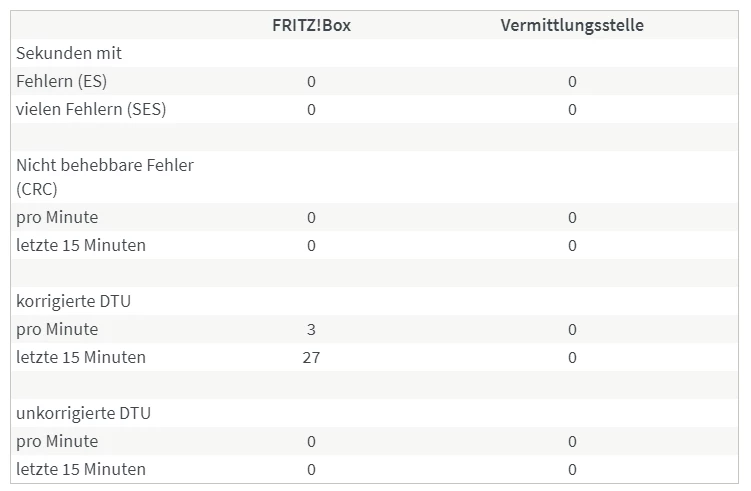Screen dimensions: 751x491
Task: Click 'letzte 15 Minuten' label under CRC section
Action: pos(81,245)
